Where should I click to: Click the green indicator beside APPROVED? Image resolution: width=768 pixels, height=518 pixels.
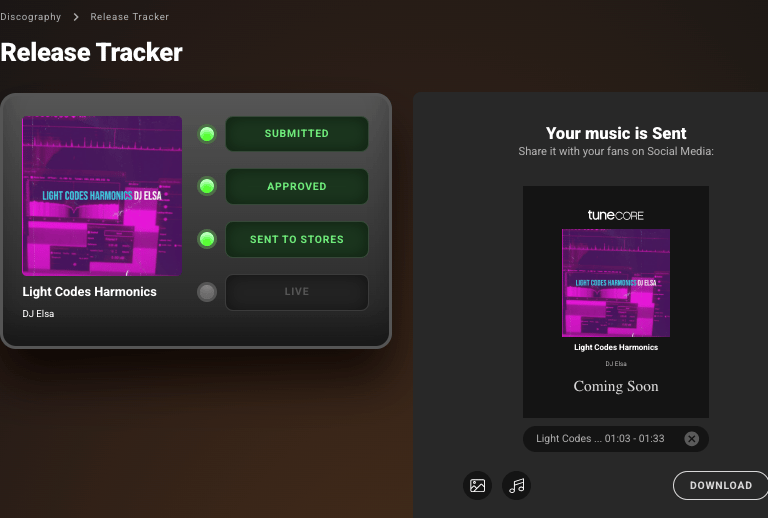(207, 186)
